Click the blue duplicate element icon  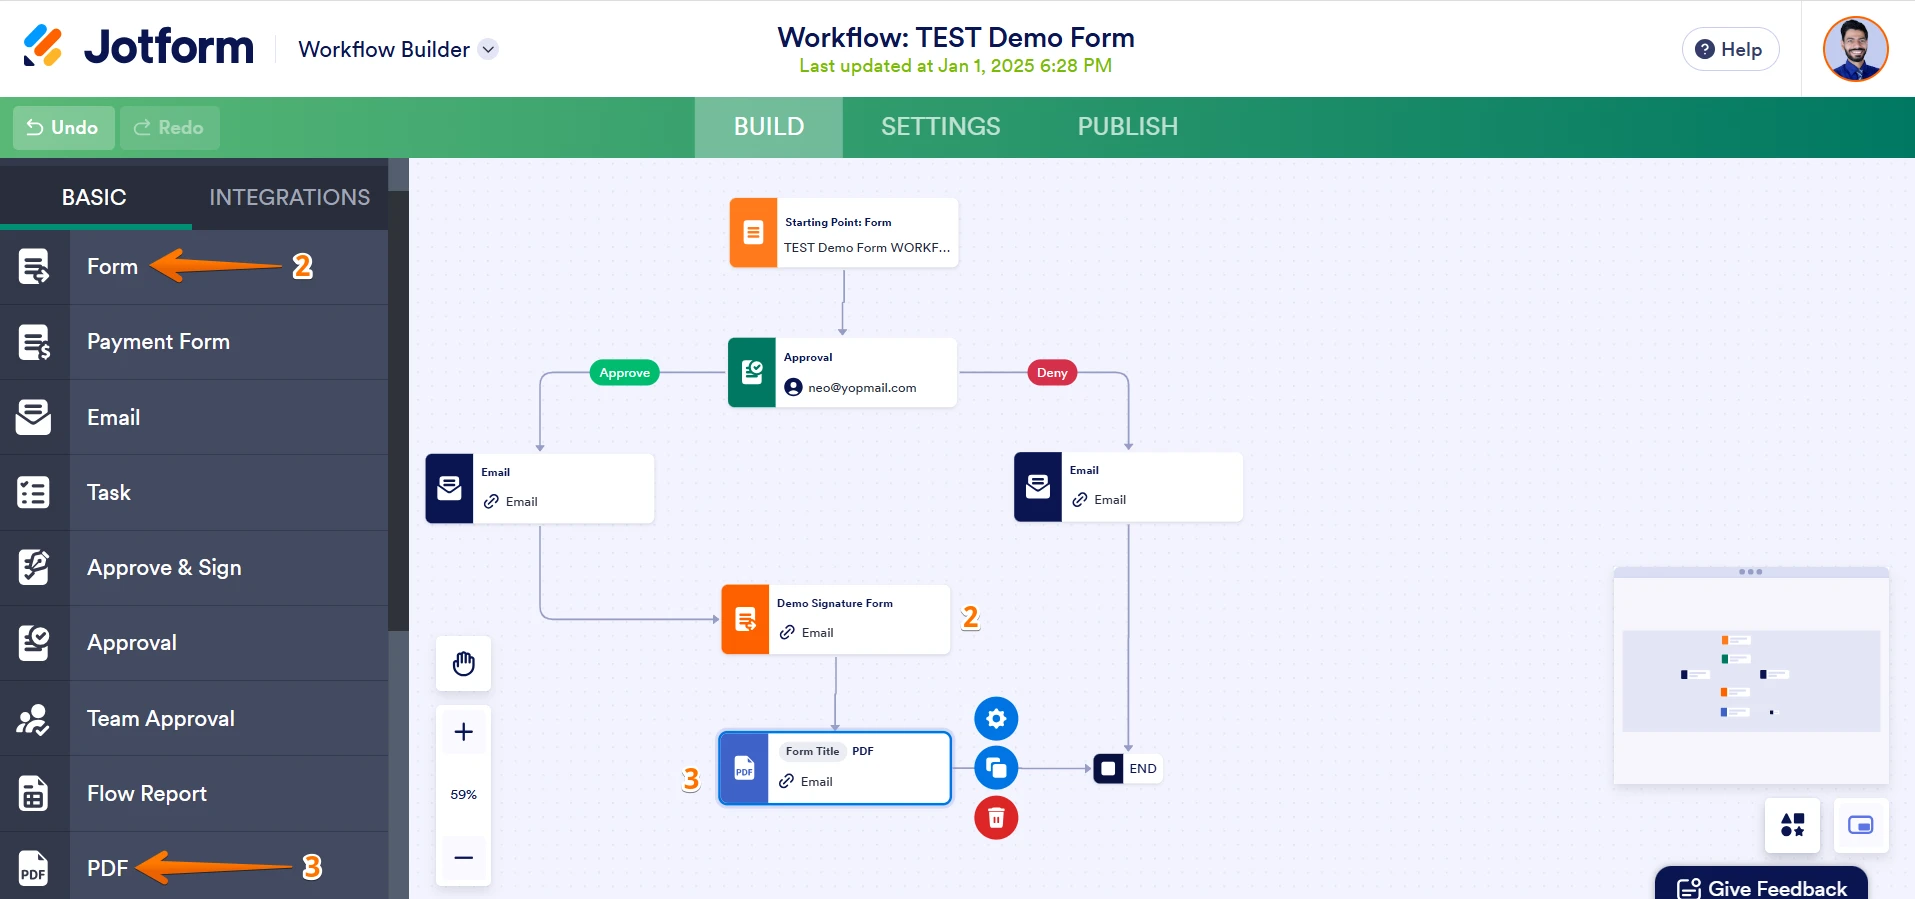click(x=996, y=768)
